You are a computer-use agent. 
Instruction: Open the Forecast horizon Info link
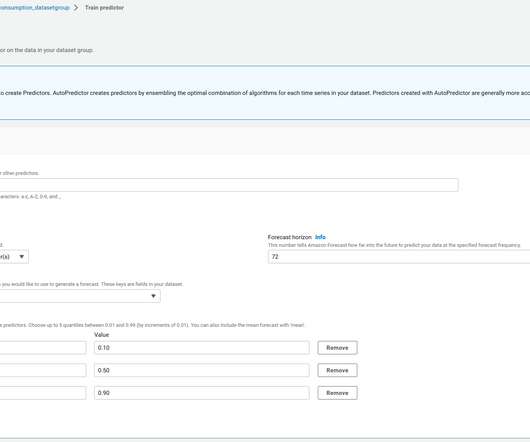pyautogui.click(x=320, y=237)
